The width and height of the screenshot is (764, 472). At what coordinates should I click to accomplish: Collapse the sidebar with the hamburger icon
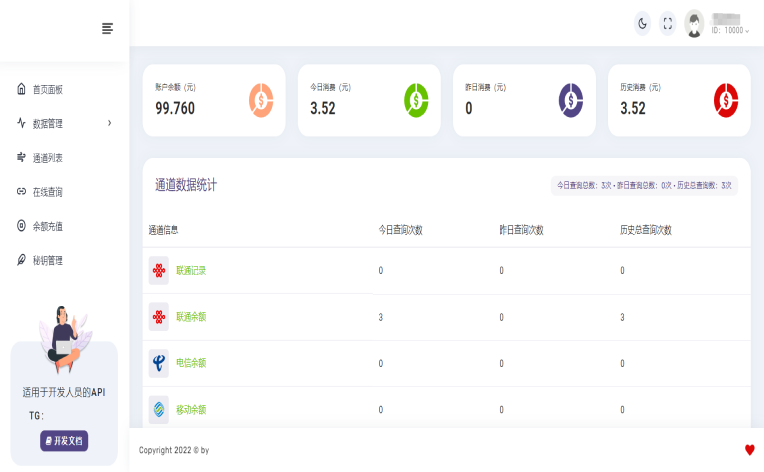pyautogui.click(x=107, y=28)
